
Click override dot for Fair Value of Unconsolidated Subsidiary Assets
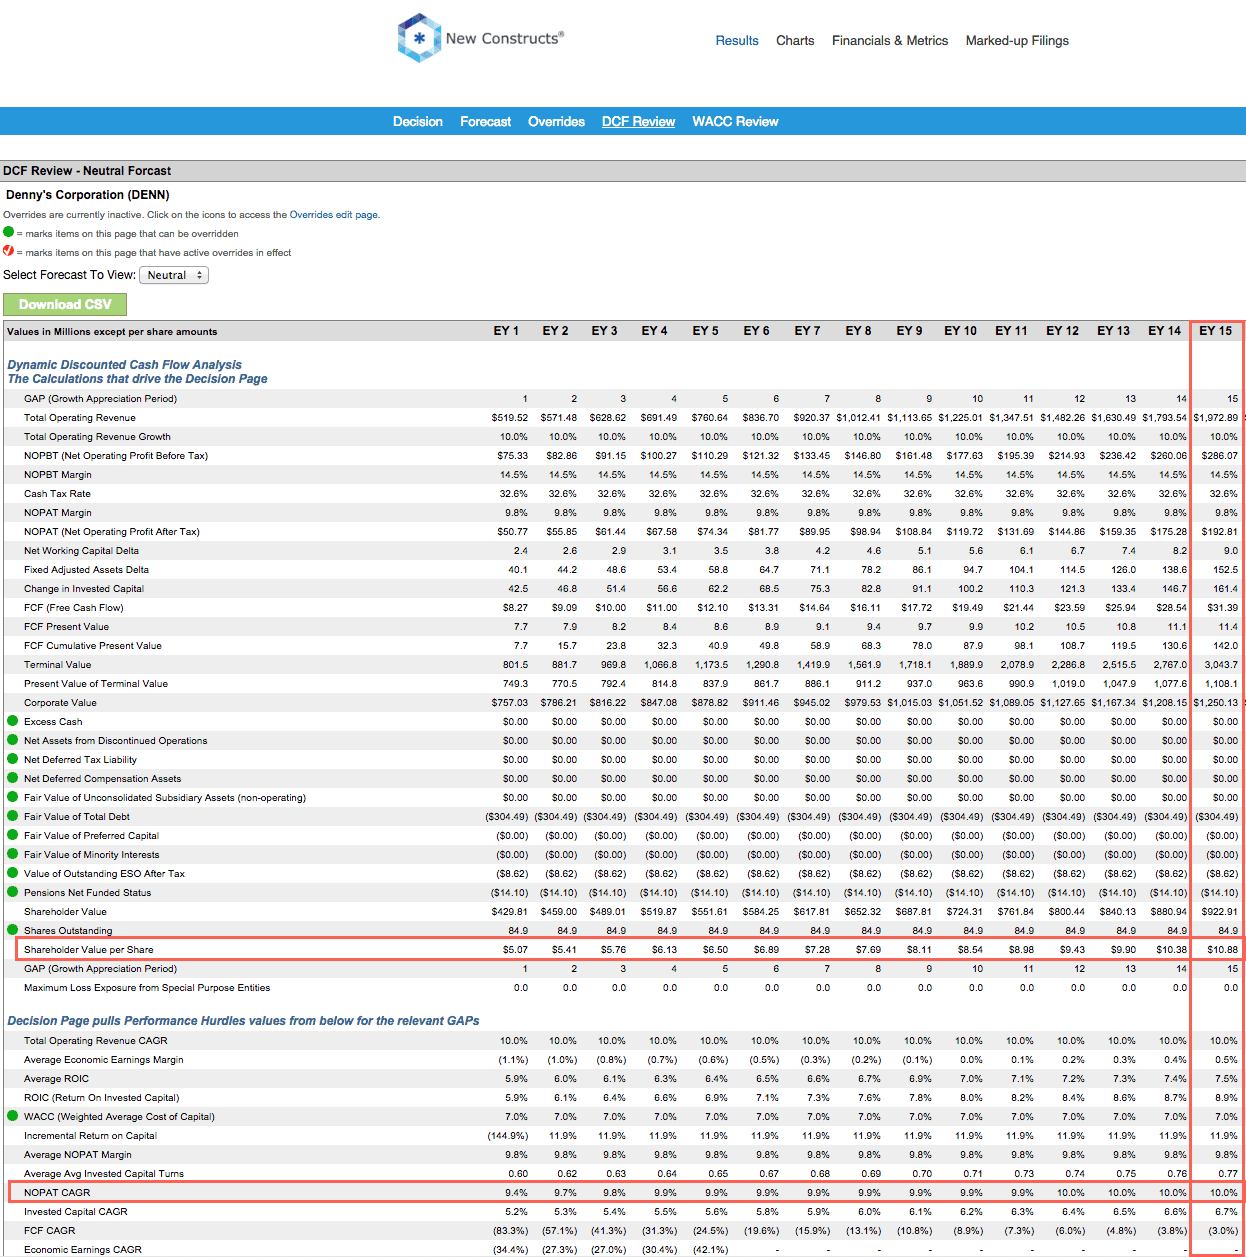pos(13,797)
